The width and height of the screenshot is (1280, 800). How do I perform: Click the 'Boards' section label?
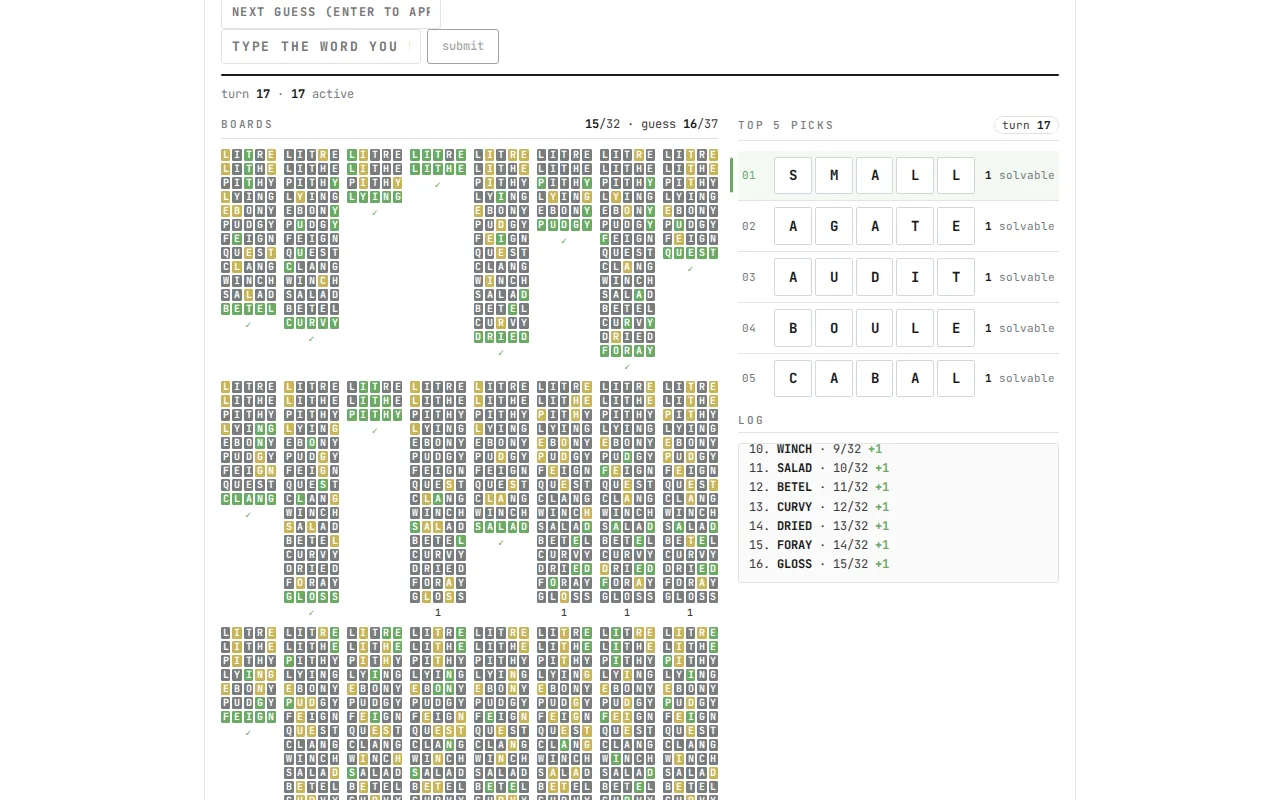247,124
